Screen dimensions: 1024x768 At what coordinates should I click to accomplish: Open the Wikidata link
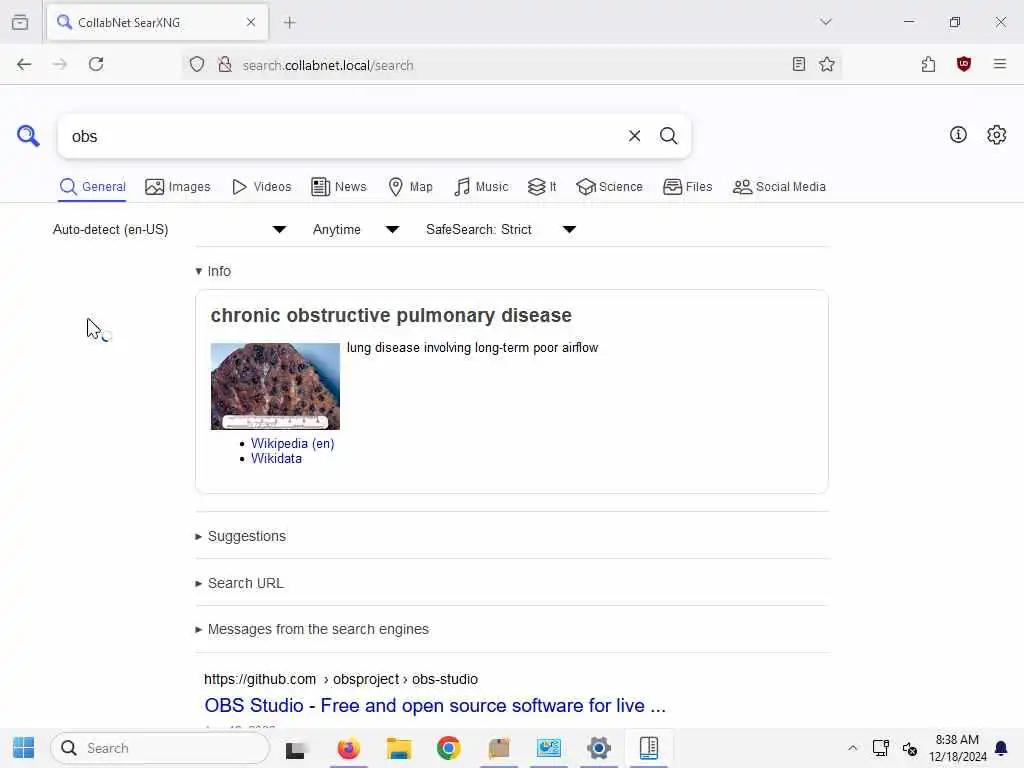[276, 458]
